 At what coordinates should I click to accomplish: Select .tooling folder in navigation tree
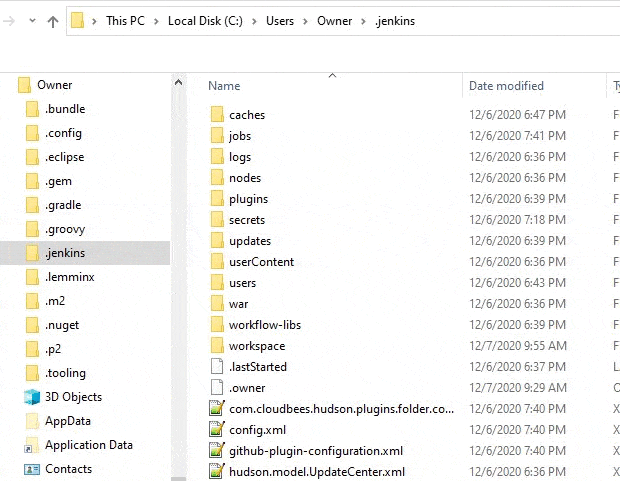(x=65, y=373)
